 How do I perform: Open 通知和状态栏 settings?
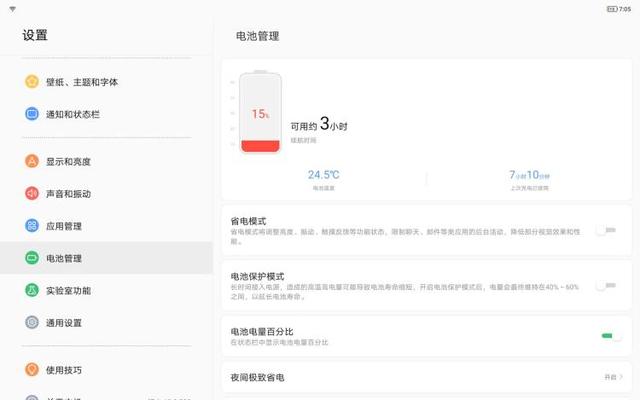coord(106,114)
